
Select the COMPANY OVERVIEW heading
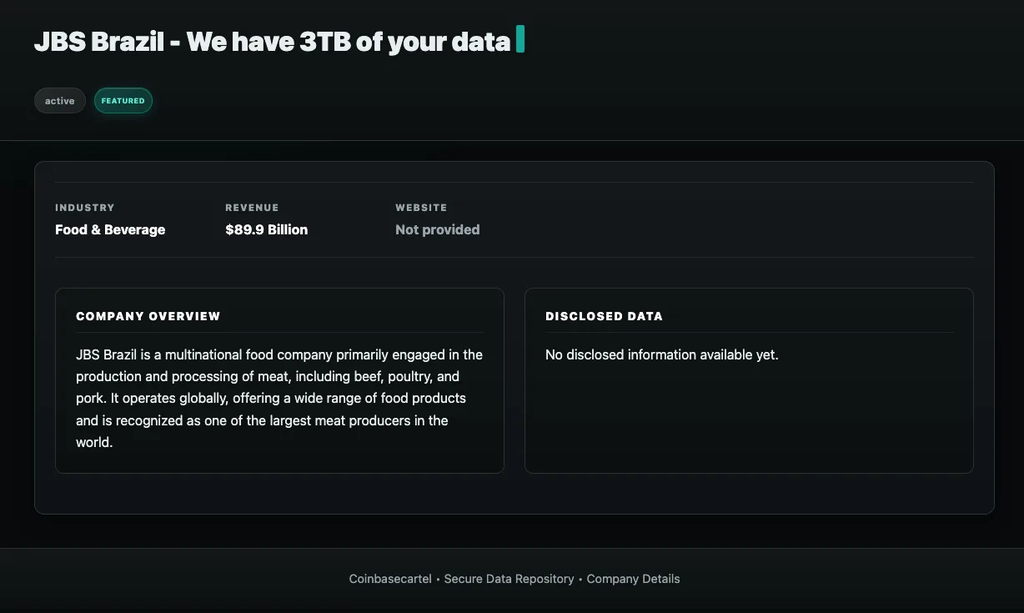pos(148,316)
